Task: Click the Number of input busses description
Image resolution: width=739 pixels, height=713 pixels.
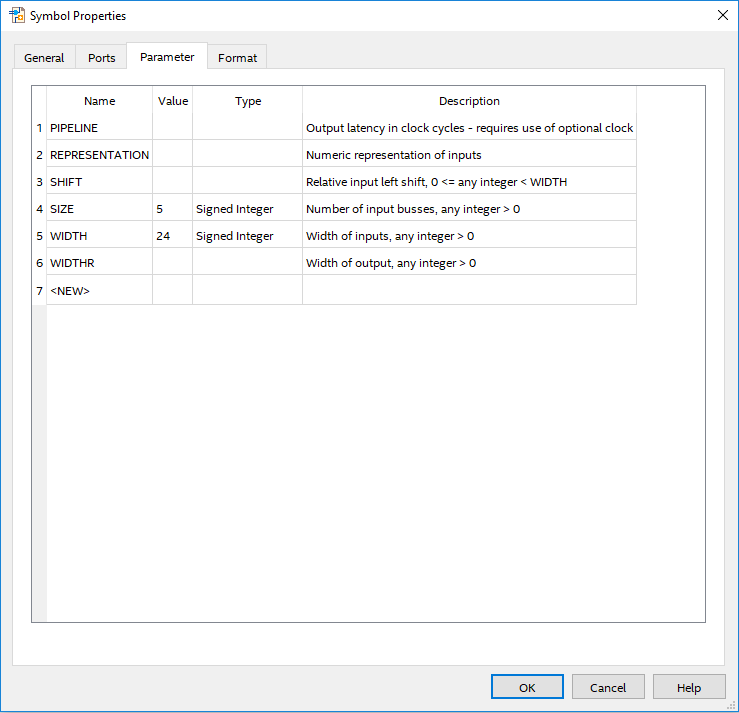Action: click(469, 208)
